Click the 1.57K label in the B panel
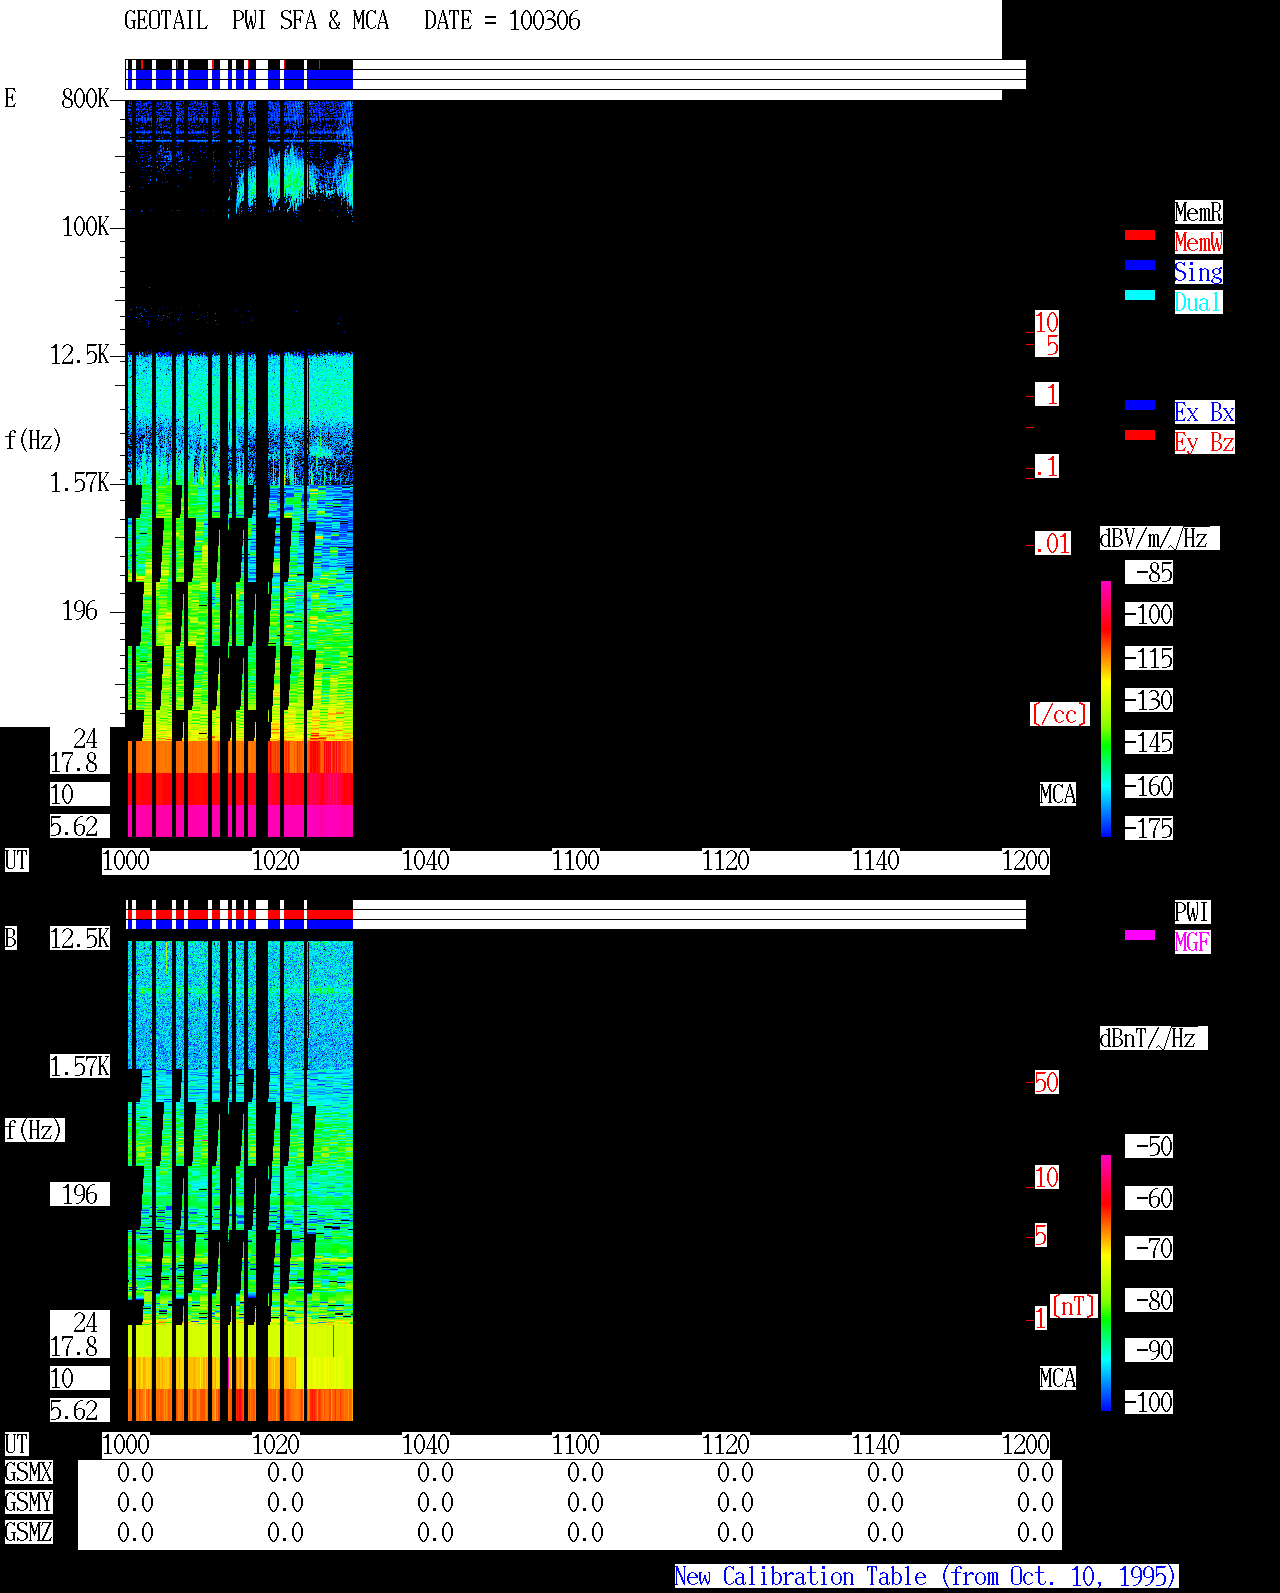1280x1593 pixels. click(x=79, y=1066)
